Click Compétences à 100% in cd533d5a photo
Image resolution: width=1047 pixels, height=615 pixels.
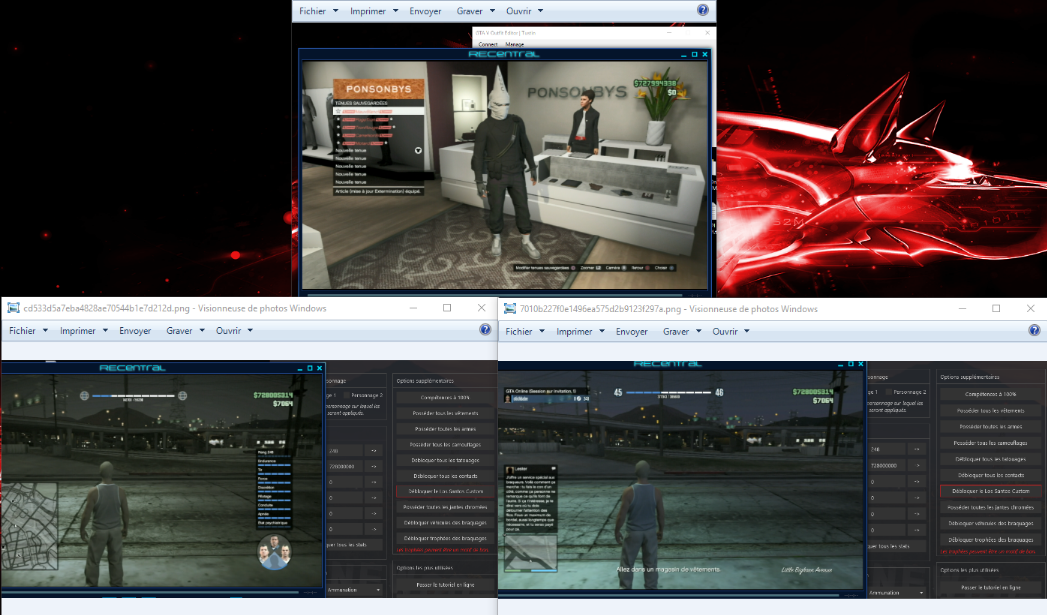pyautogui.click(x=445, y=397)
